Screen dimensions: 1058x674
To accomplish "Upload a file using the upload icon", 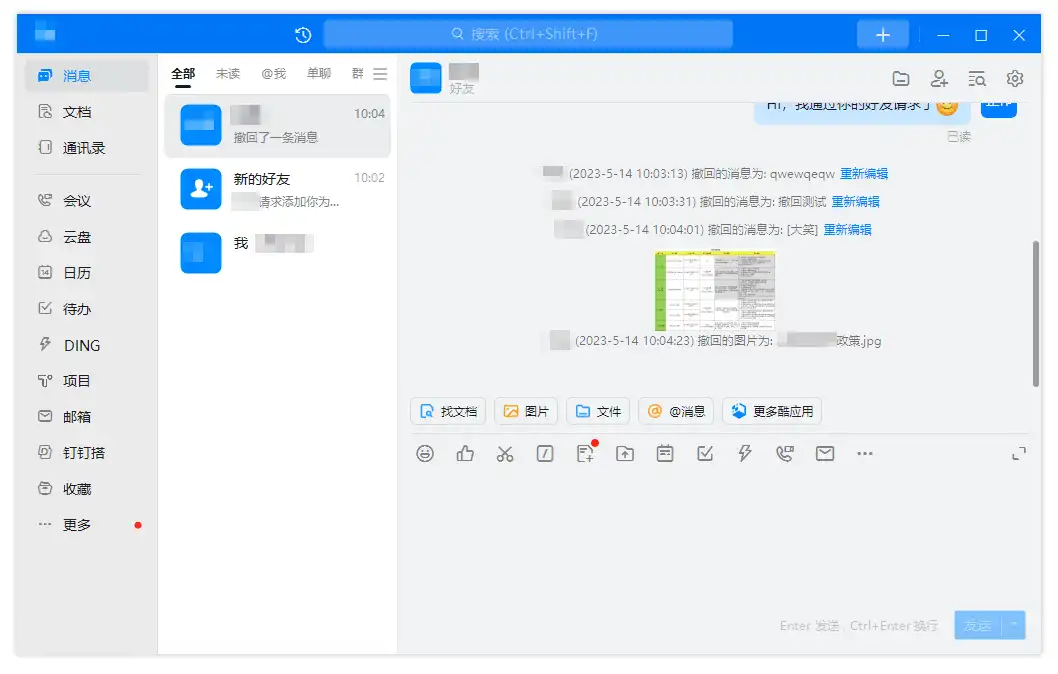I will (625, 453).
